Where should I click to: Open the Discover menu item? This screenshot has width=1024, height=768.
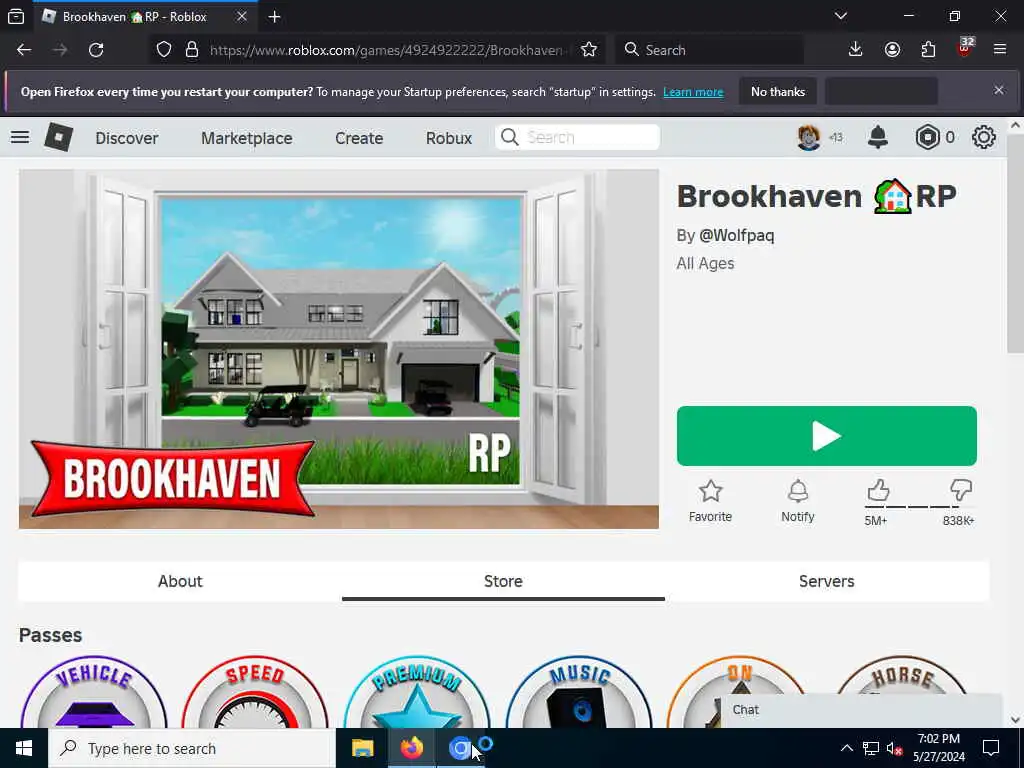127,138
